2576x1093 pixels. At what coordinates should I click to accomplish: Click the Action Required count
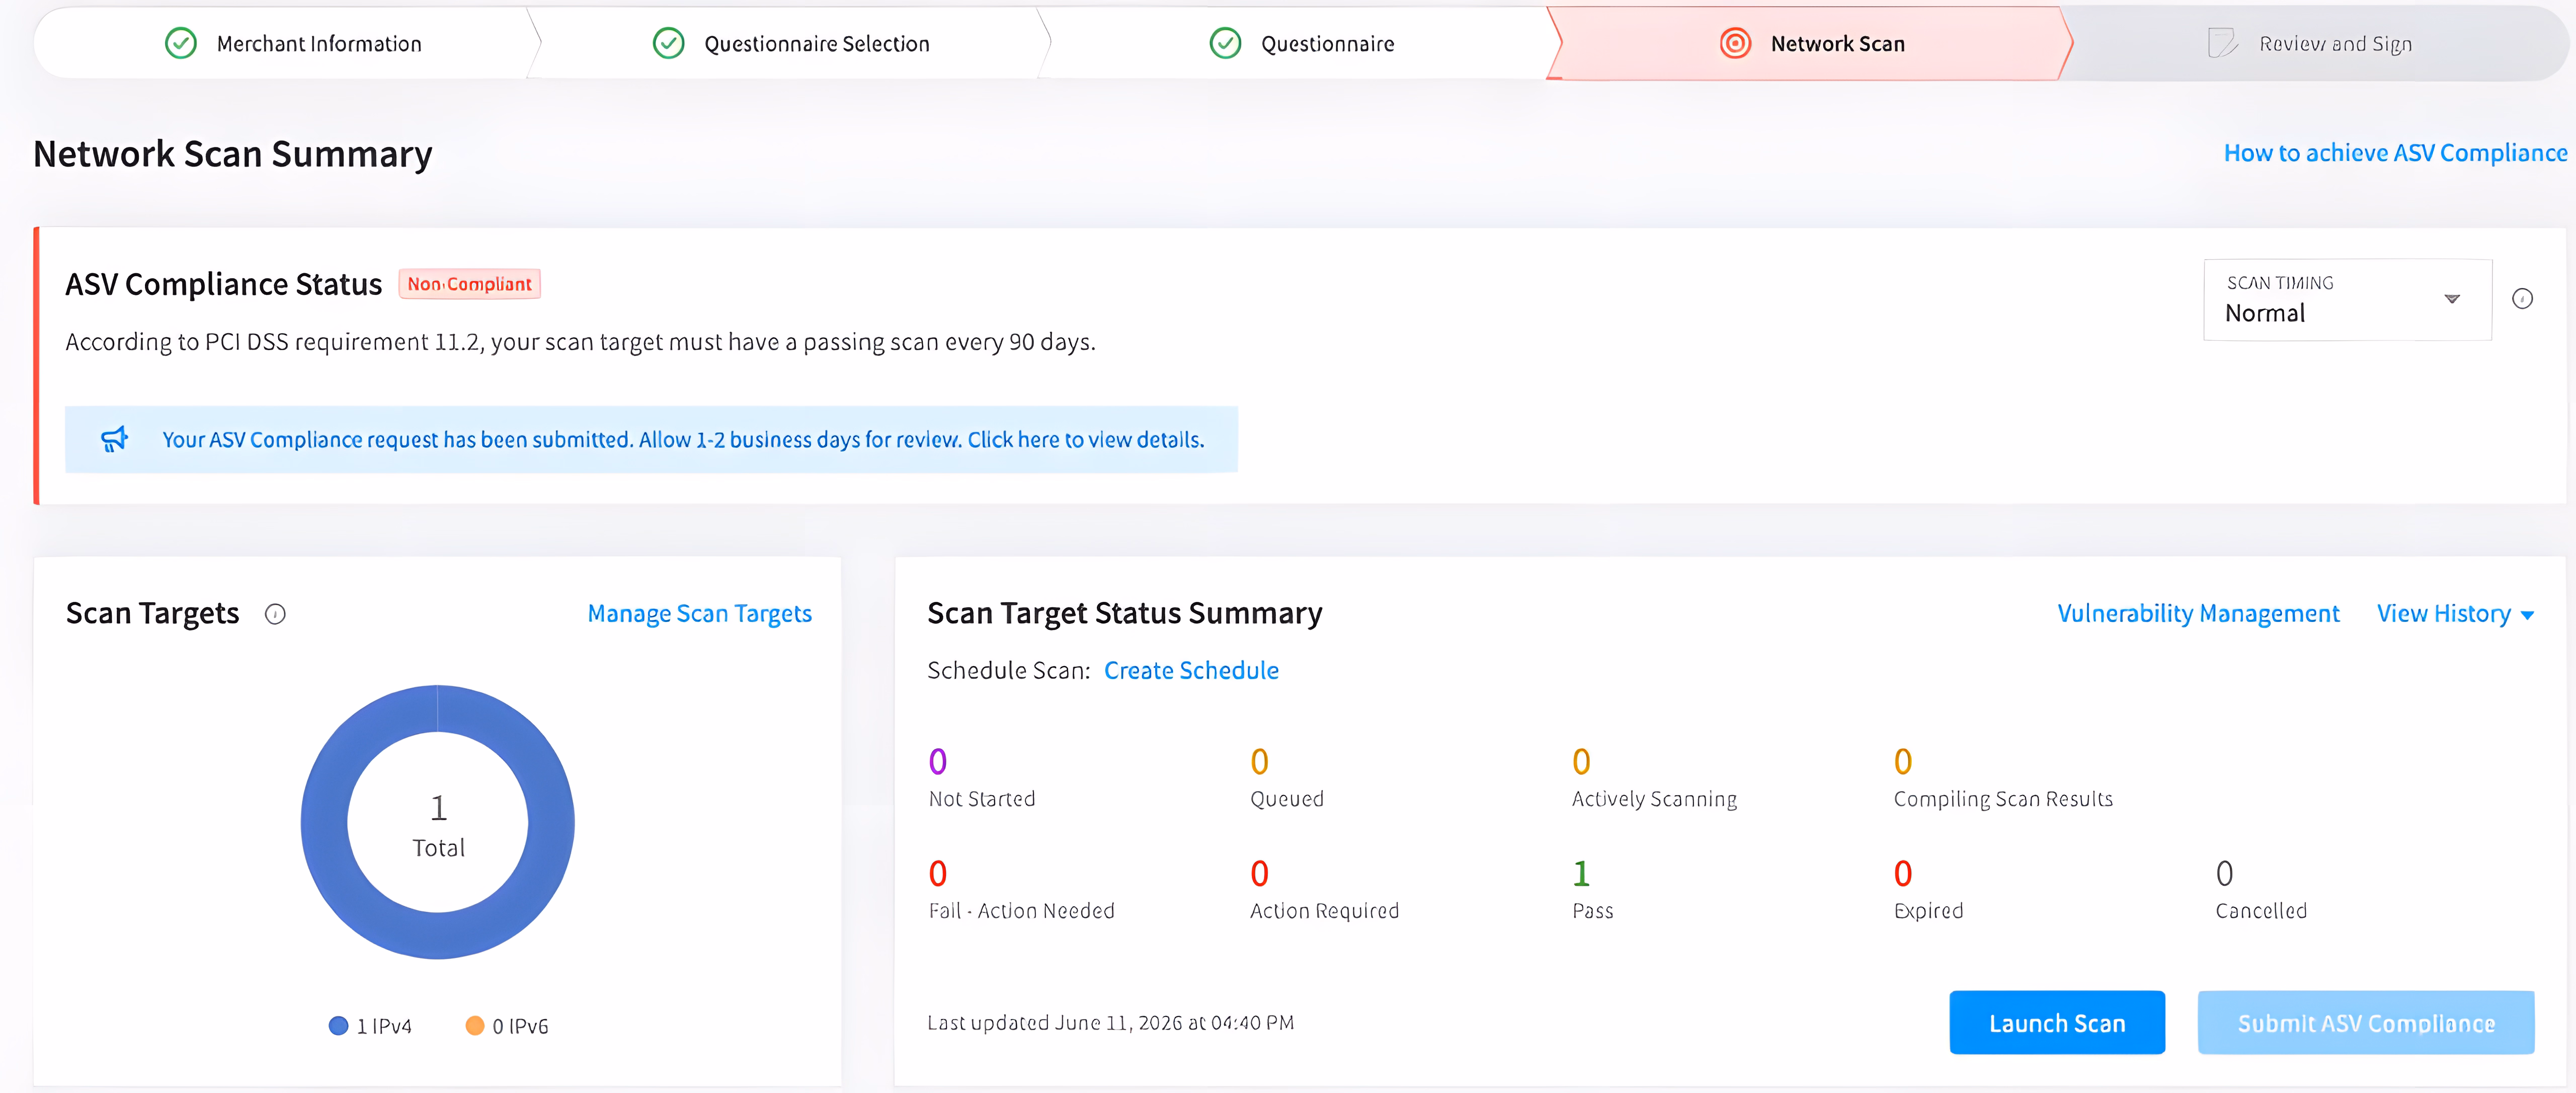click(x=1259, y=874)
